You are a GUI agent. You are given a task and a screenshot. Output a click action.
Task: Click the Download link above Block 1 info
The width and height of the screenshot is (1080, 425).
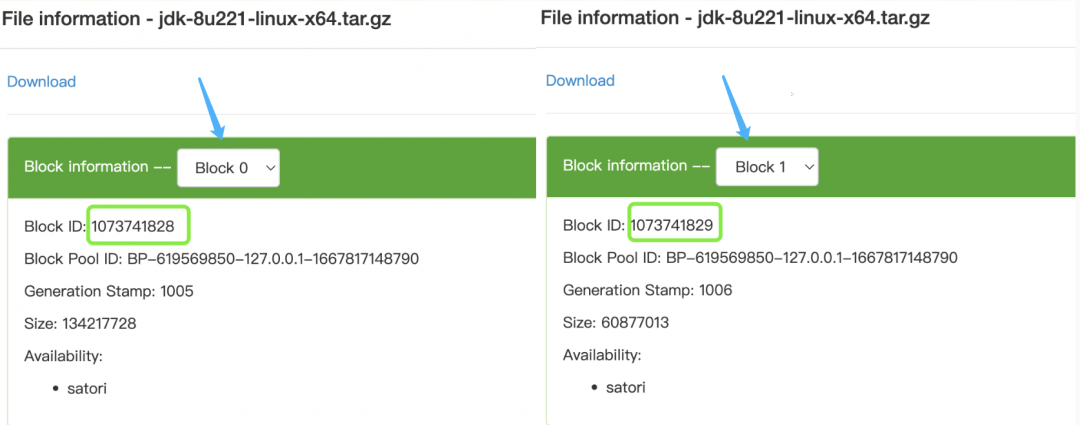[580, 81]
